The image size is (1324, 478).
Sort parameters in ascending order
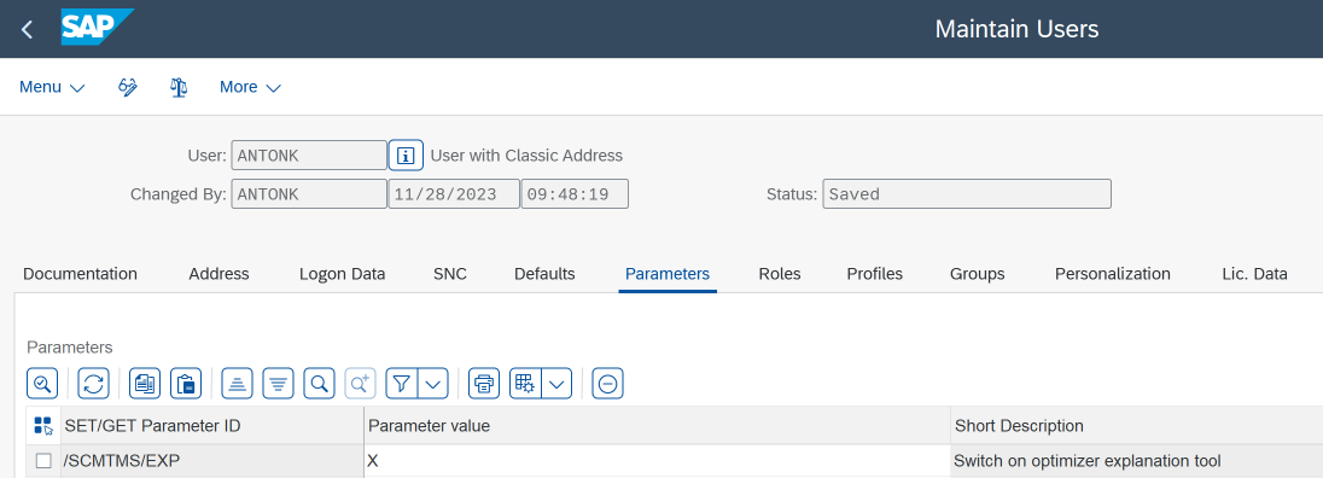(x=237, y=383)
